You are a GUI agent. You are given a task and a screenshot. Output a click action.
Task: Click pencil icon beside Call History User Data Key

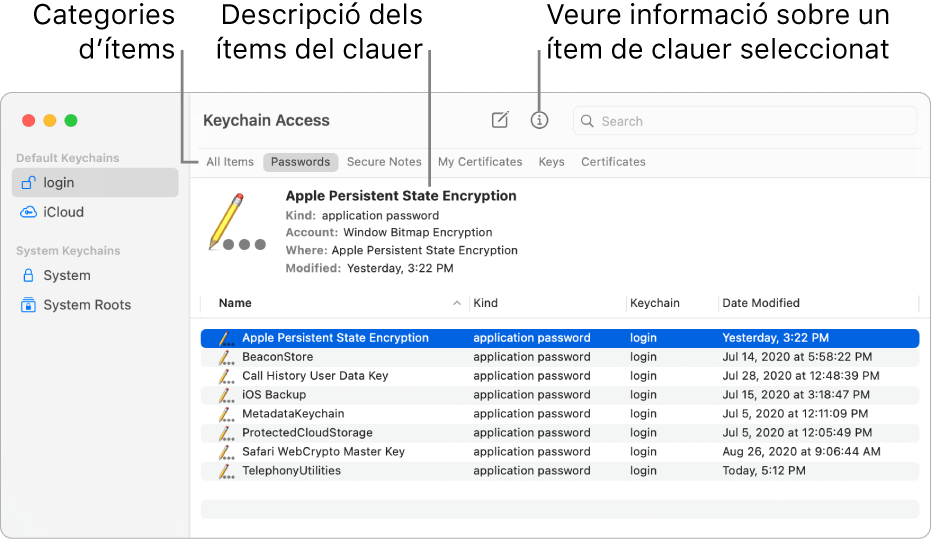226,376
